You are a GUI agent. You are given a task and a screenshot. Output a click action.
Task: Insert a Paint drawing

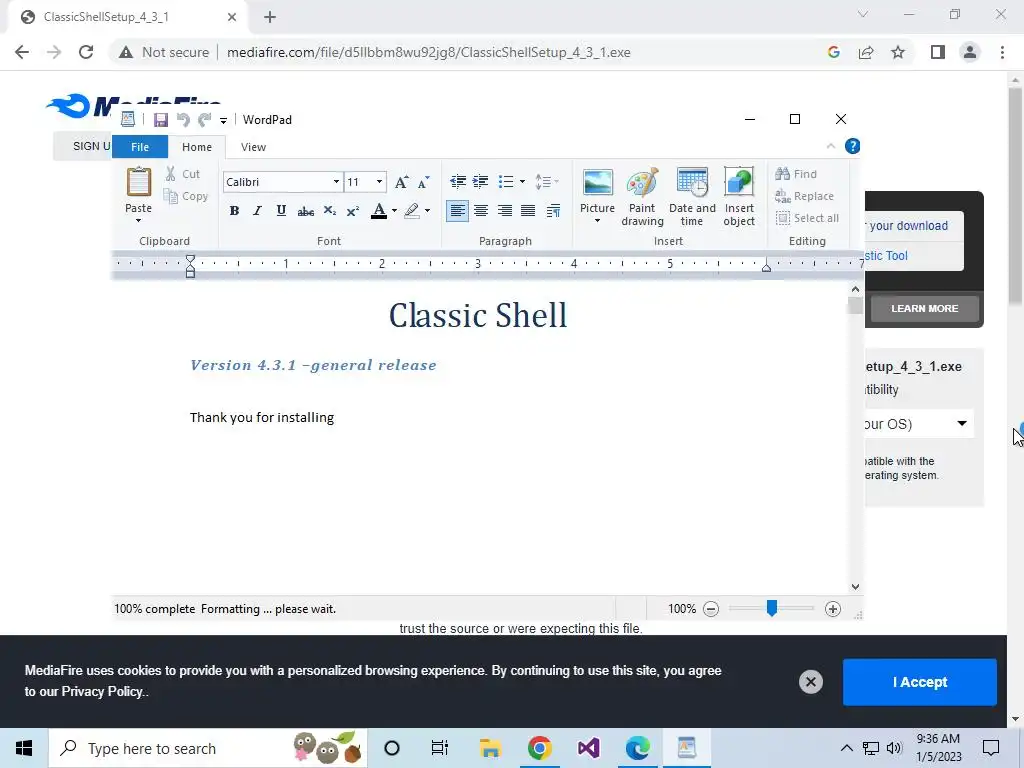643,196
